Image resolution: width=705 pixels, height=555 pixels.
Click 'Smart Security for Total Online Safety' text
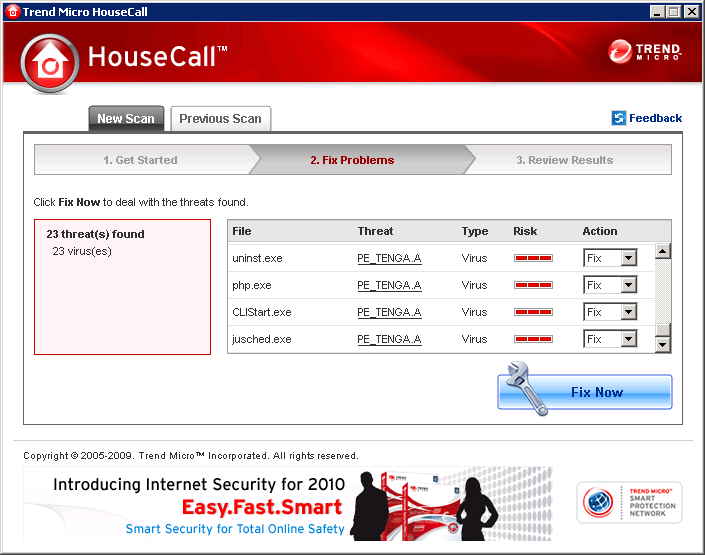pyautogui.click(x=235, y=529)
